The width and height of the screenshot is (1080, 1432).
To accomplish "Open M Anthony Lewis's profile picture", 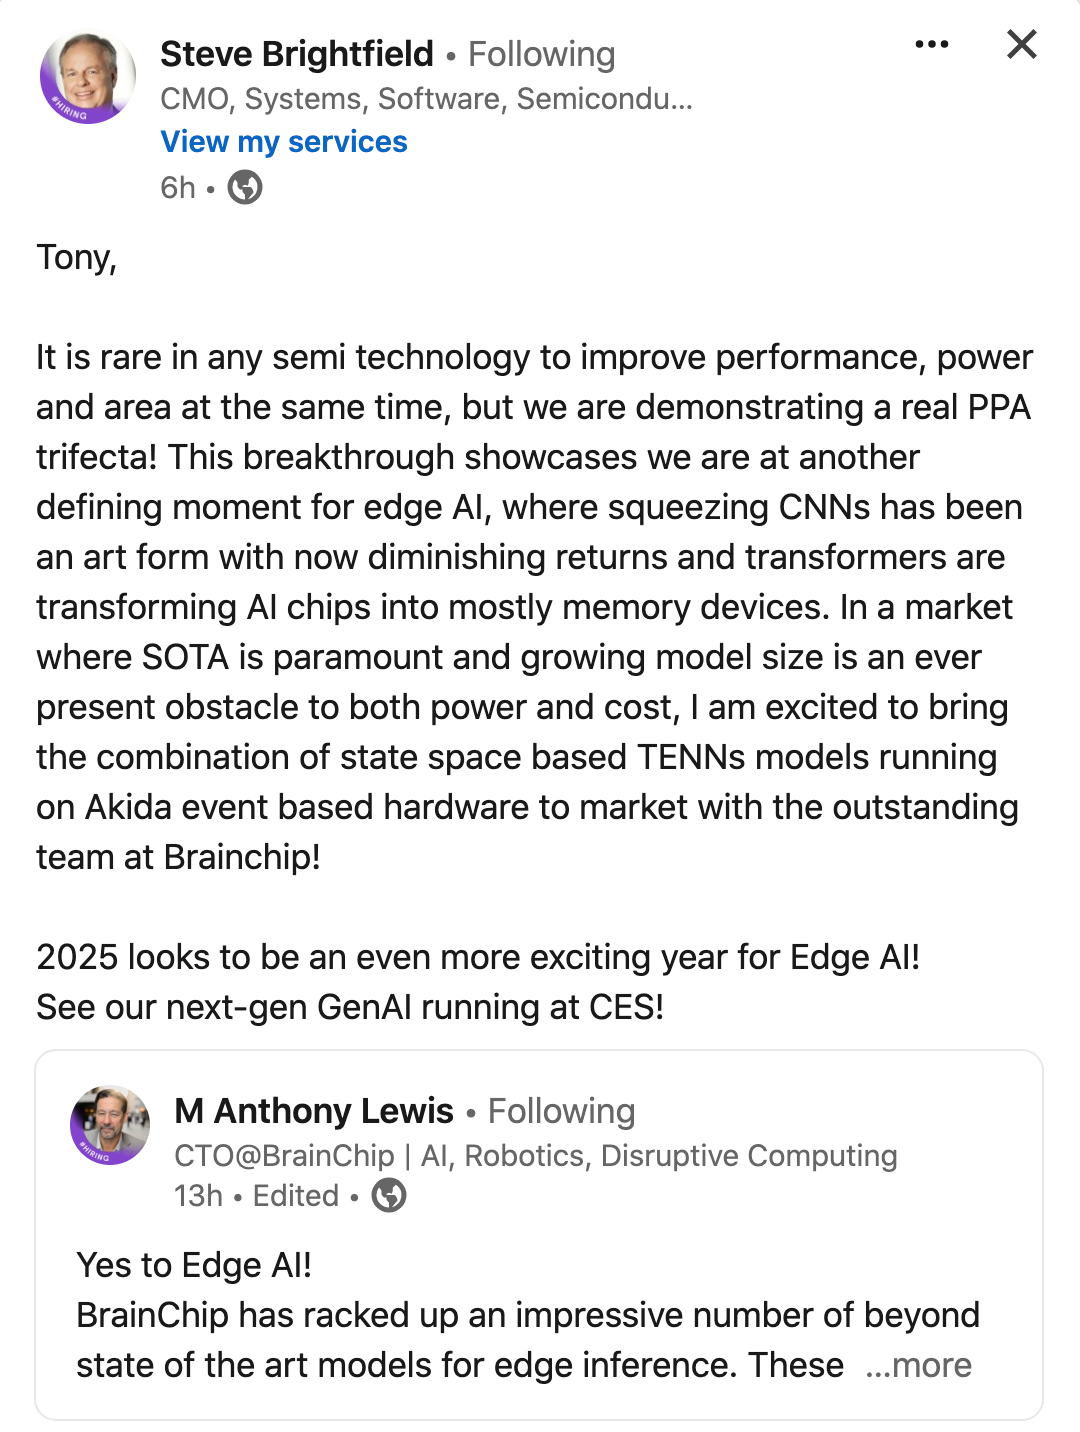I will point(110,1125).
